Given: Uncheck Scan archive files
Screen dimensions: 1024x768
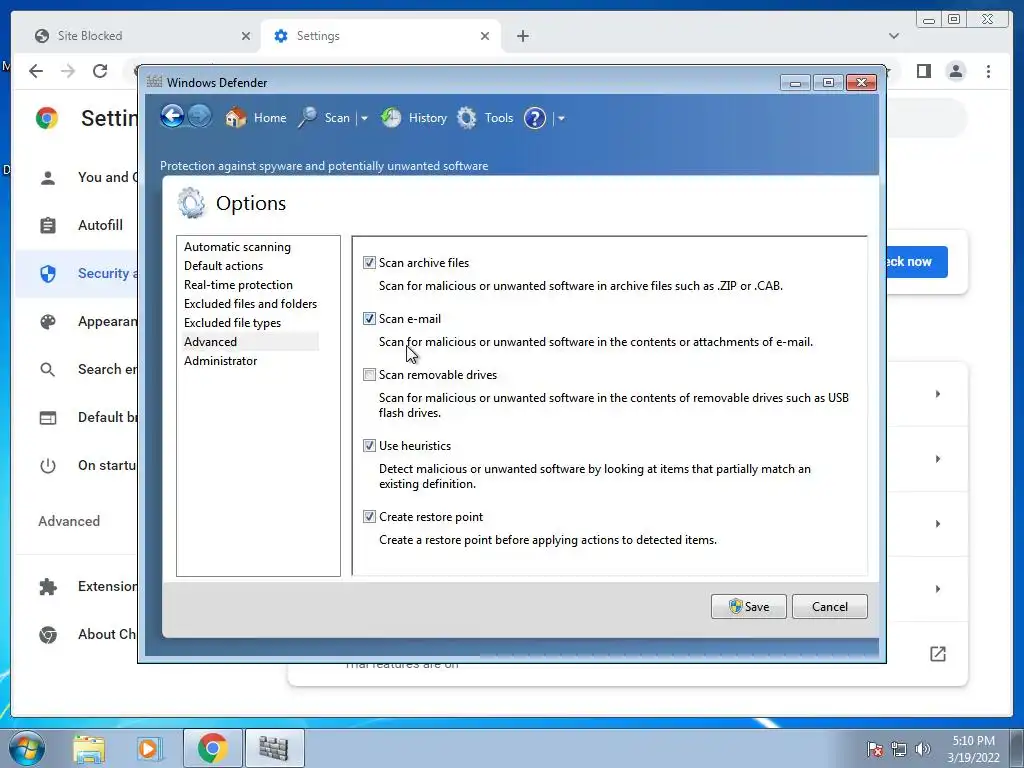Looking at the screenshot, I should coord(370,263).
